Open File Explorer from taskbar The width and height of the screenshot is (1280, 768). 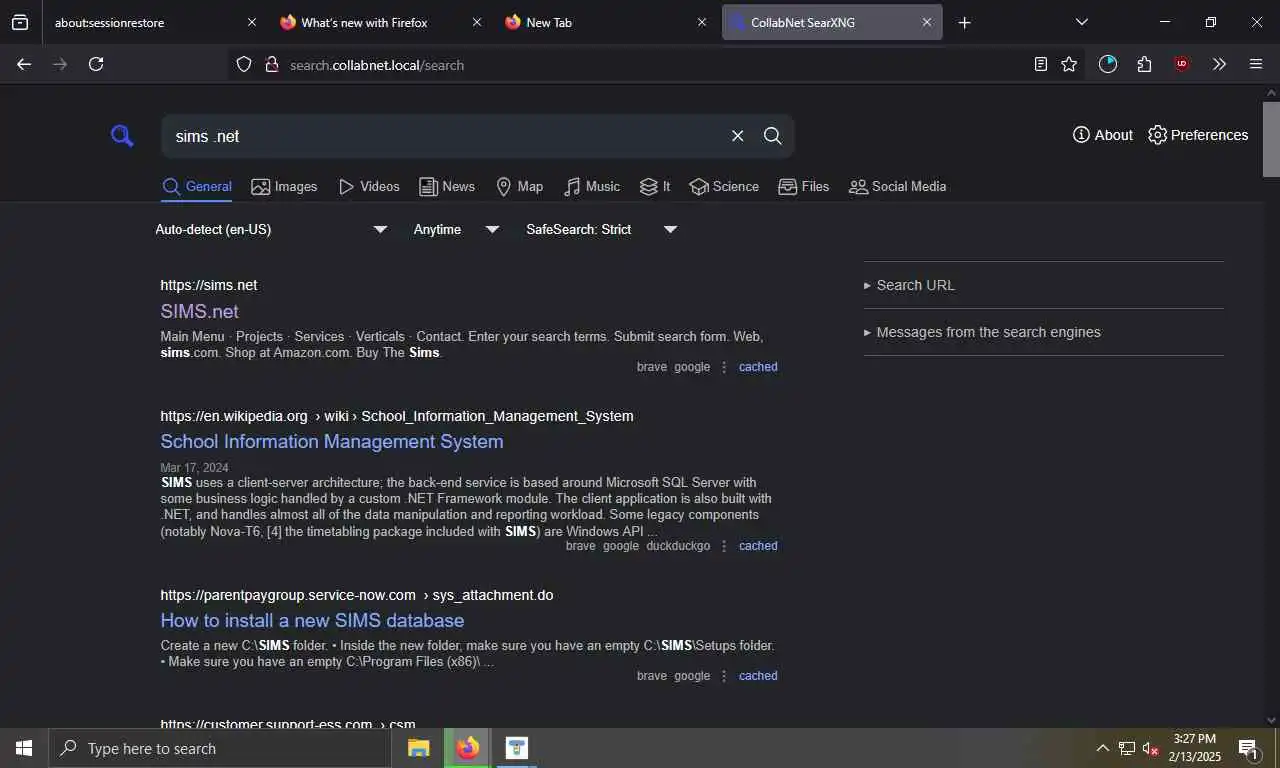pyautogui.click(x=419, y=748)
